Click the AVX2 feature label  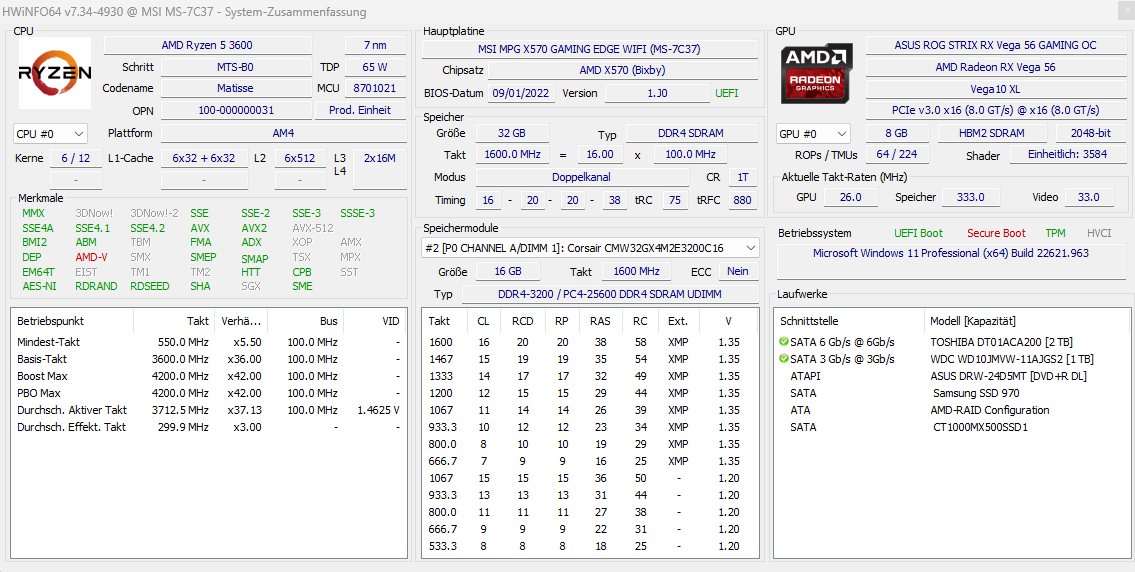pyautogui.click(x=254, y=227)
